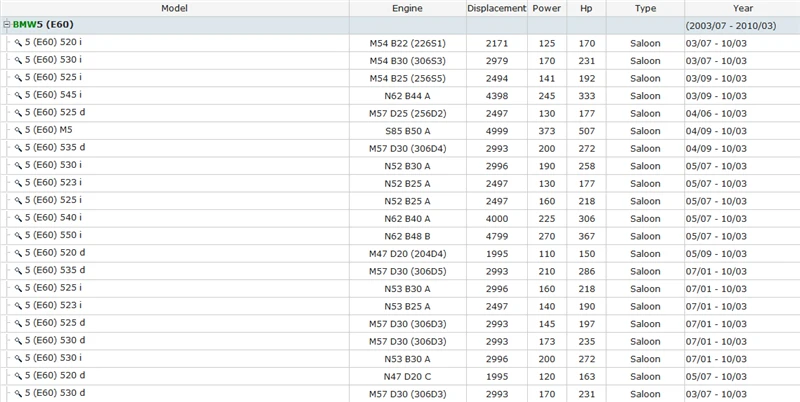Select the model name 5 (E60) M5
Viewport: 800px width, 402px height.
click(x=48, y=130)
